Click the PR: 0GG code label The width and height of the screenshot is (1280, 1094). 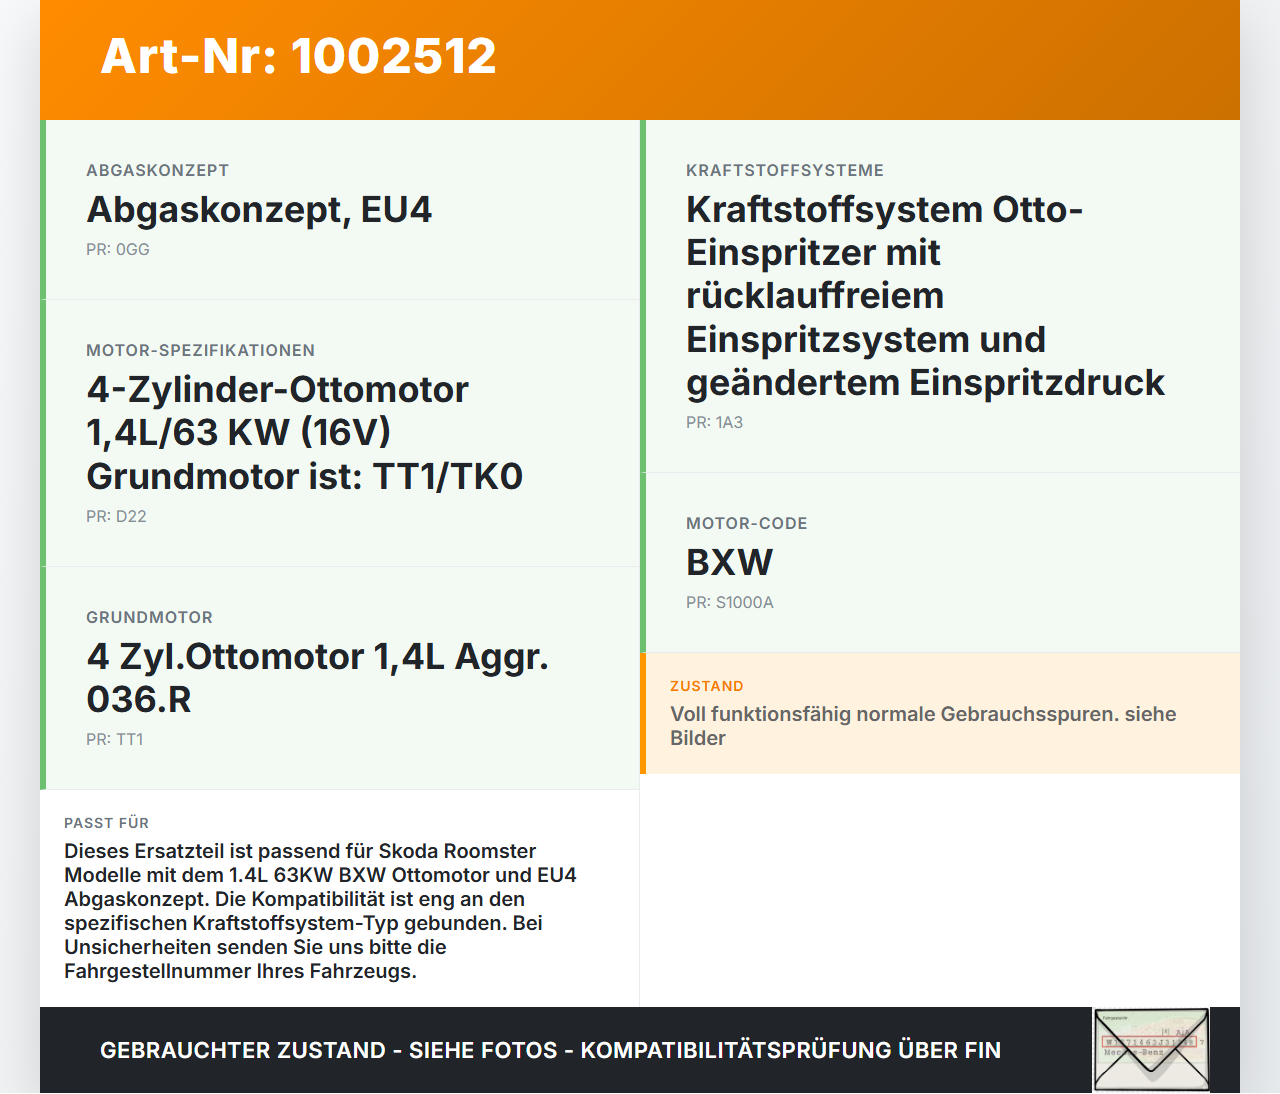pos(117,249)
